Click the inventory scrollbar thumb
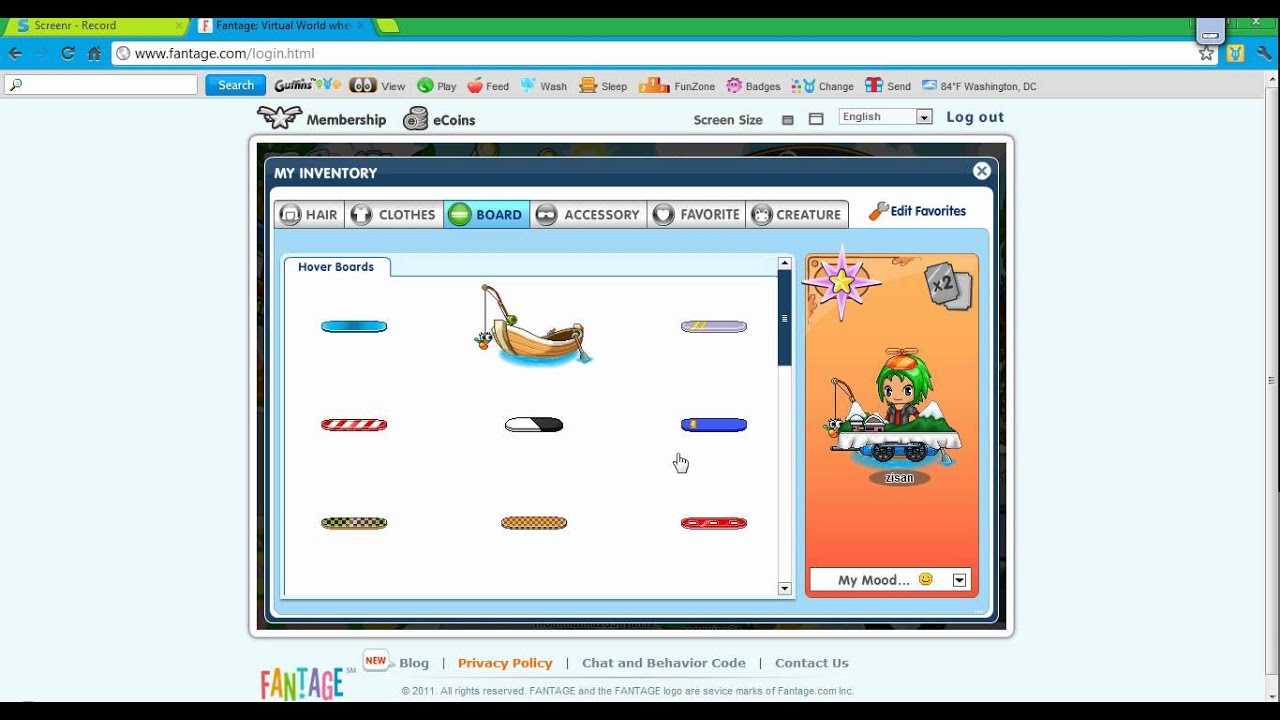This screenshot has width=1280, height=720. [x=785, y=318]
